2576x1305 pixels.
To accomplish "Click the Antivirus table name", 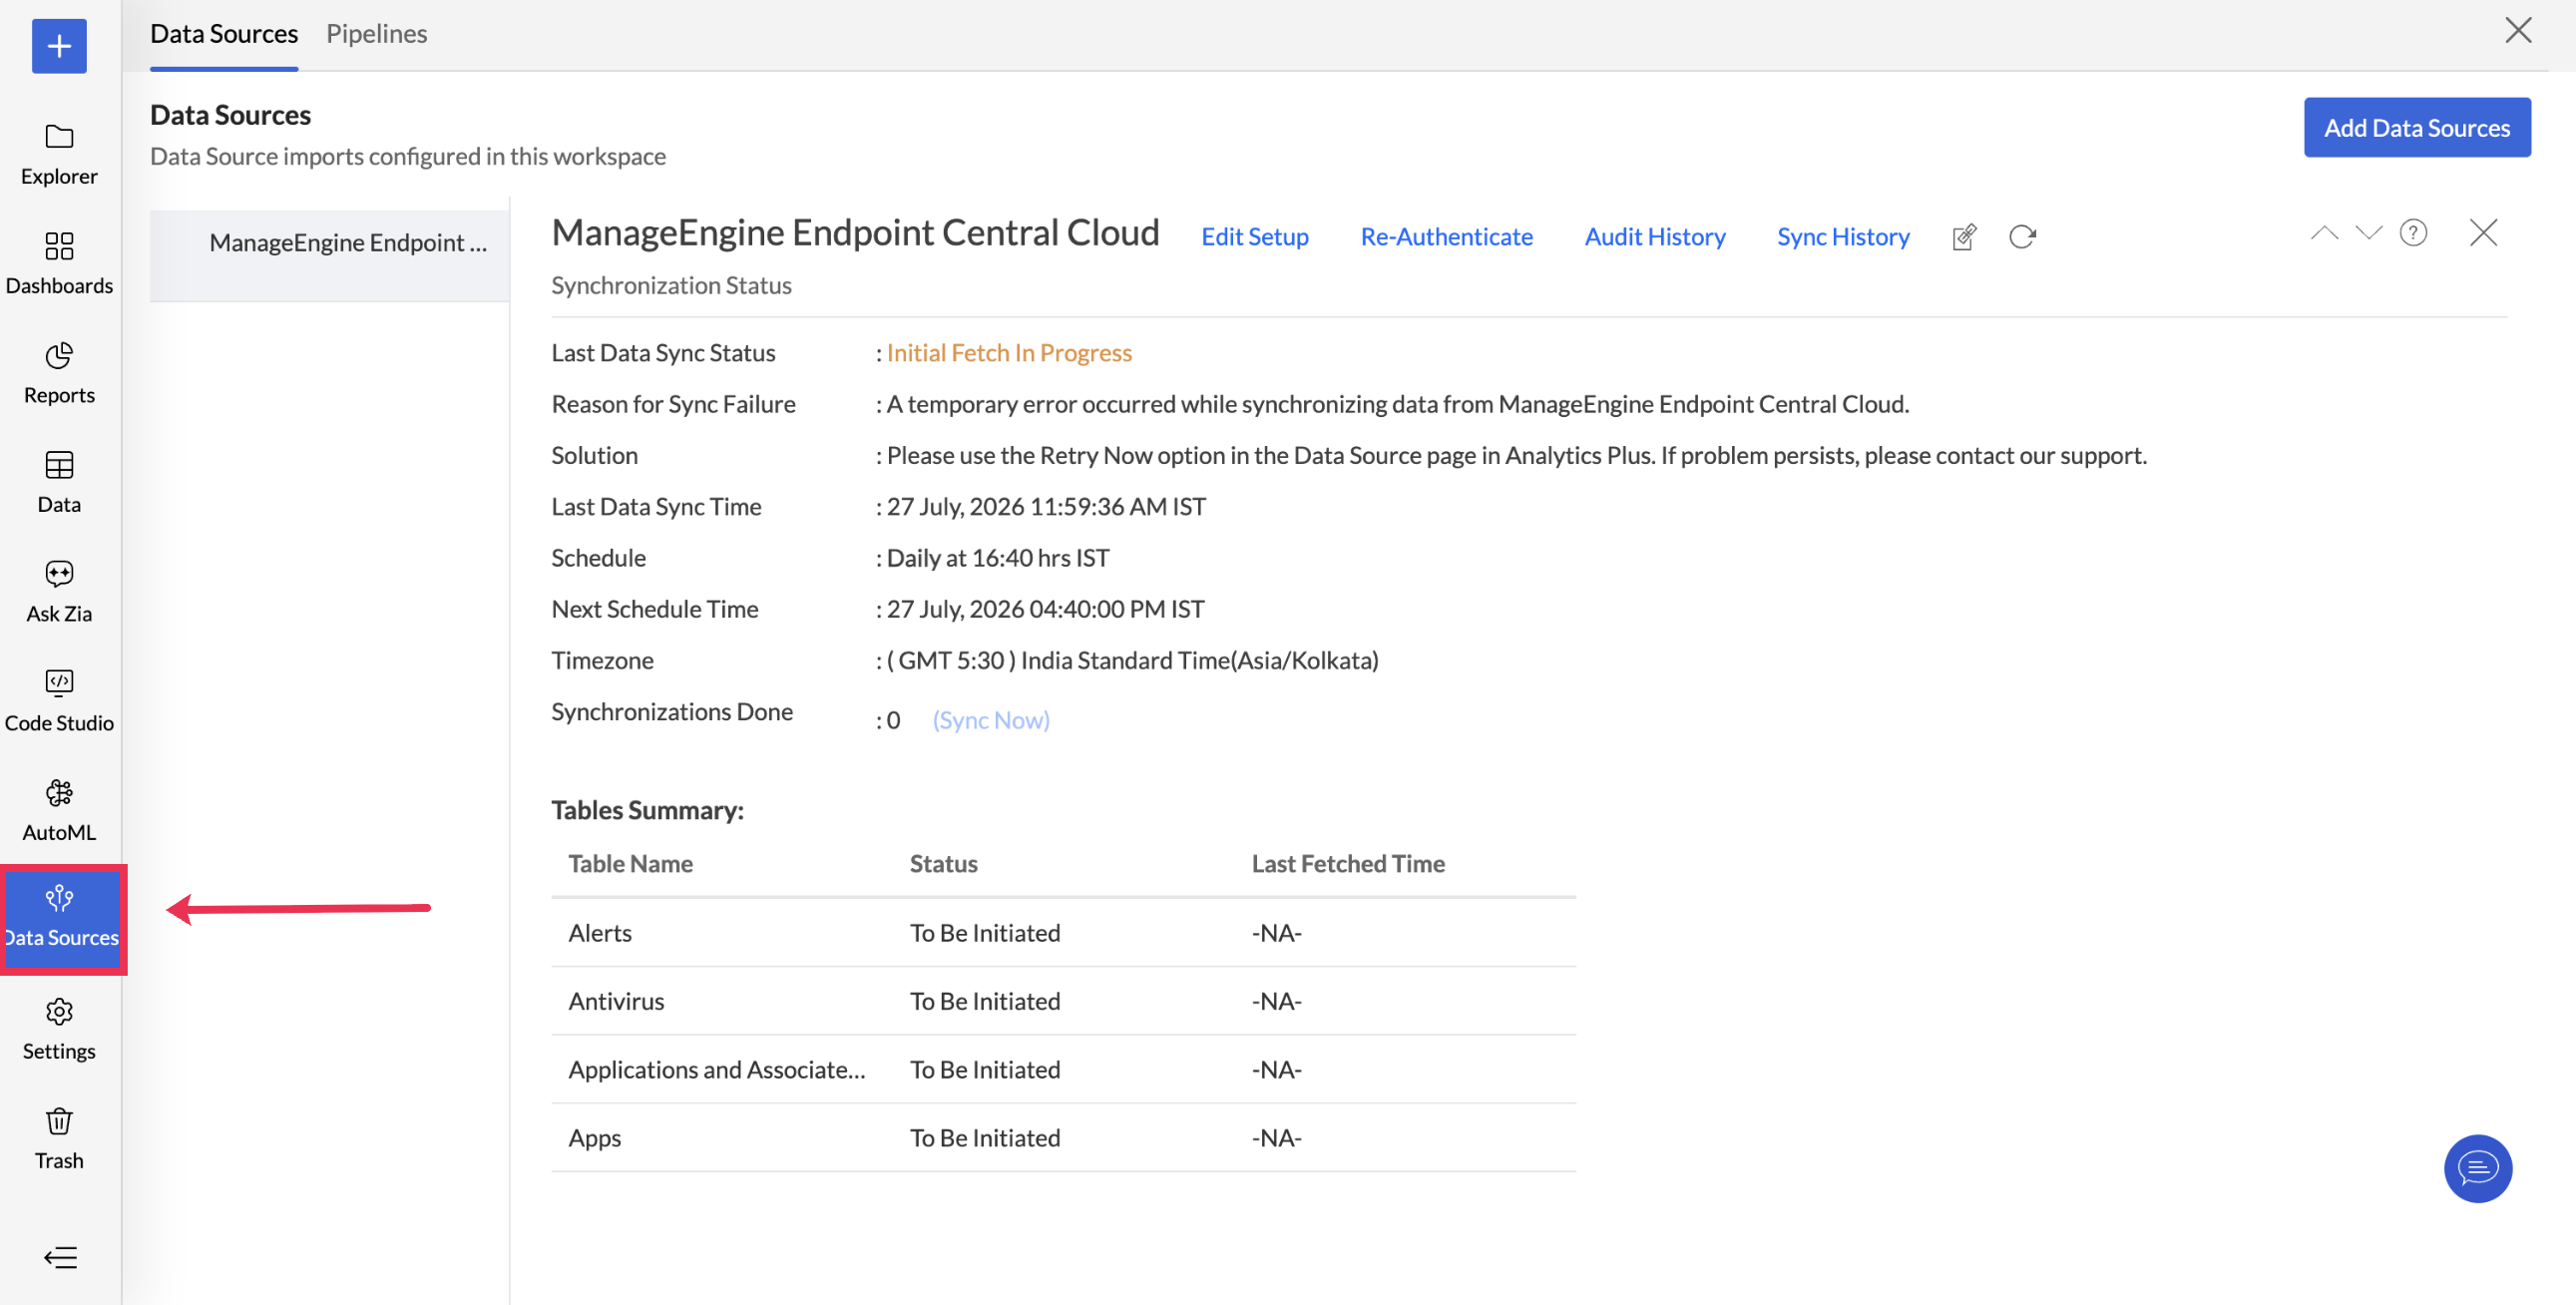I will (616, 1000).
